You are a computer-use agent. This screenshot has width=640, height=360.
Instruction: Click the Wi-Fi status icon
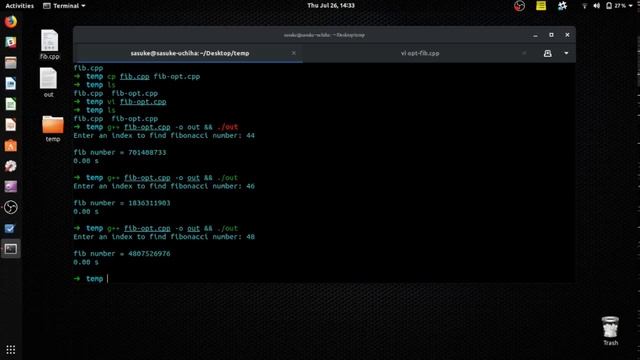click(x=584, y=6)
